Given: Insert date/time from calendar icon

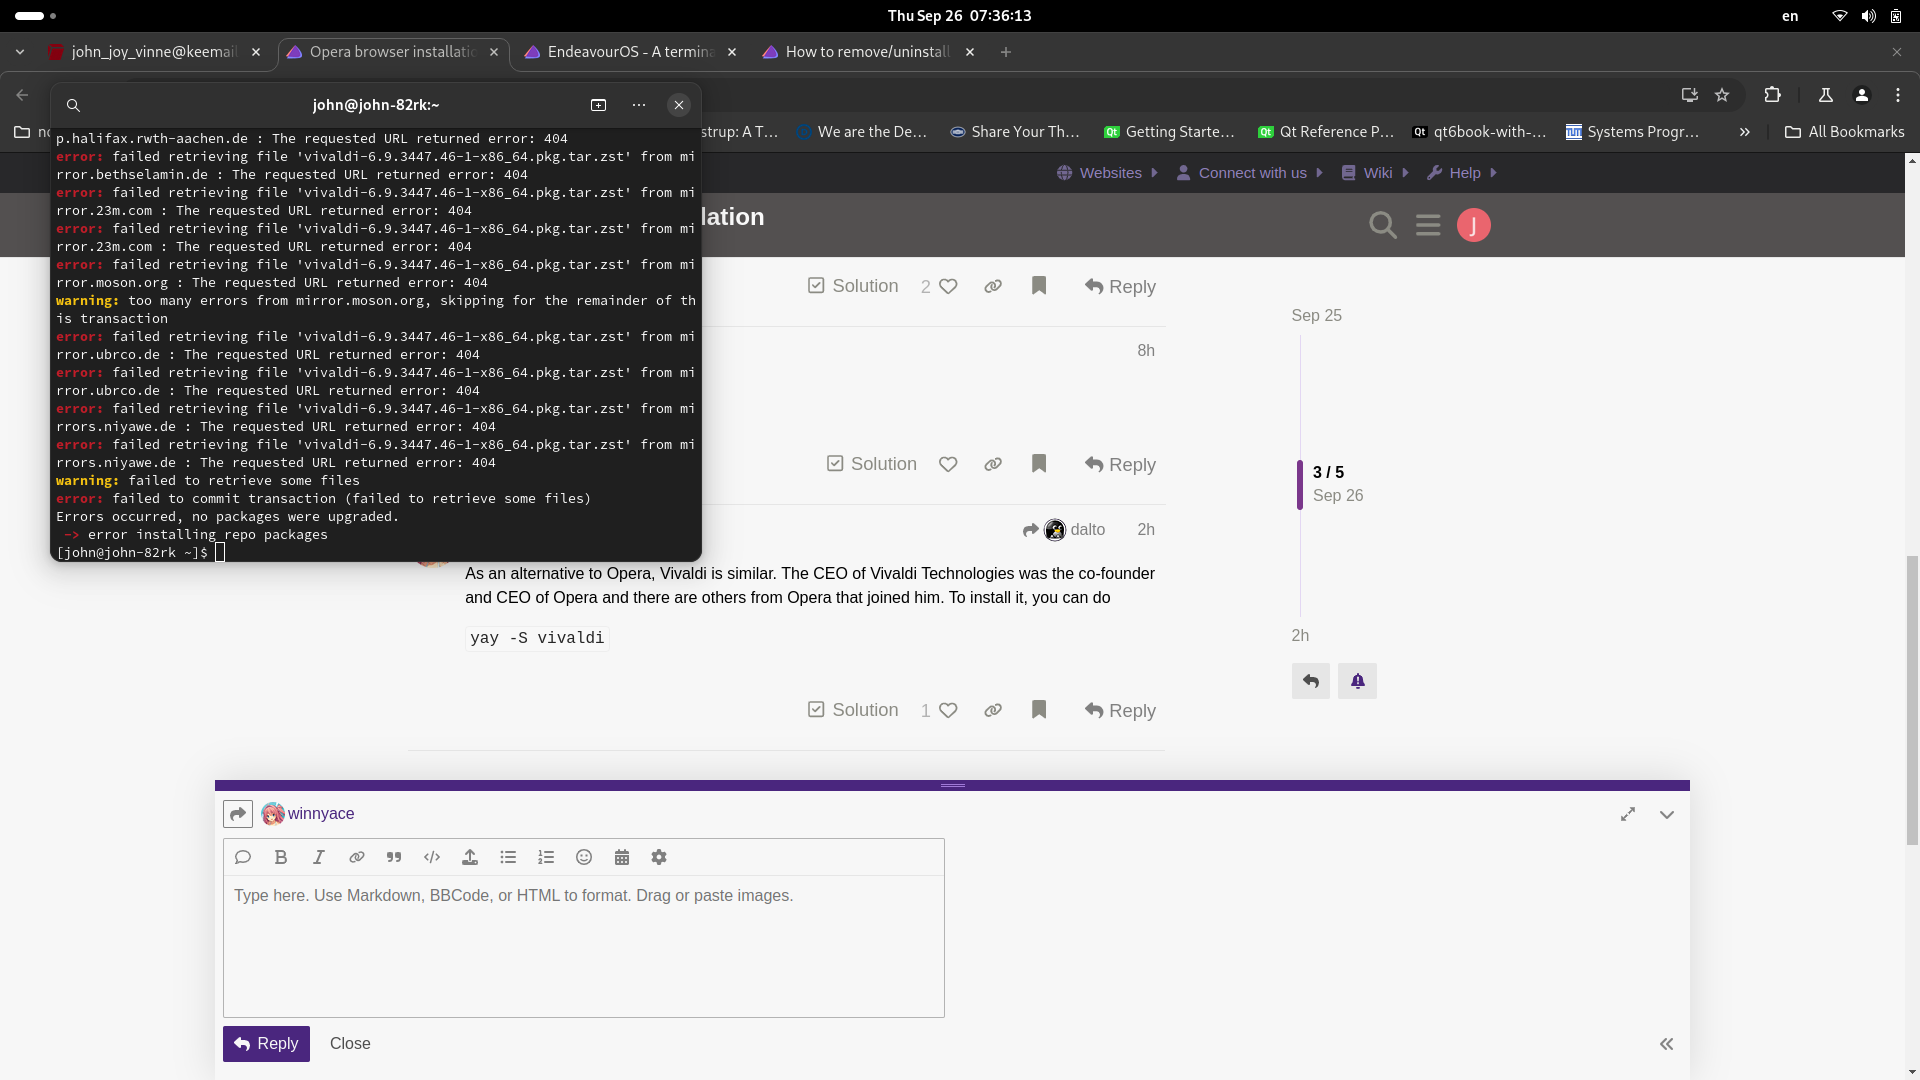Looking at the screenshot, I should (x=622, y=857).
